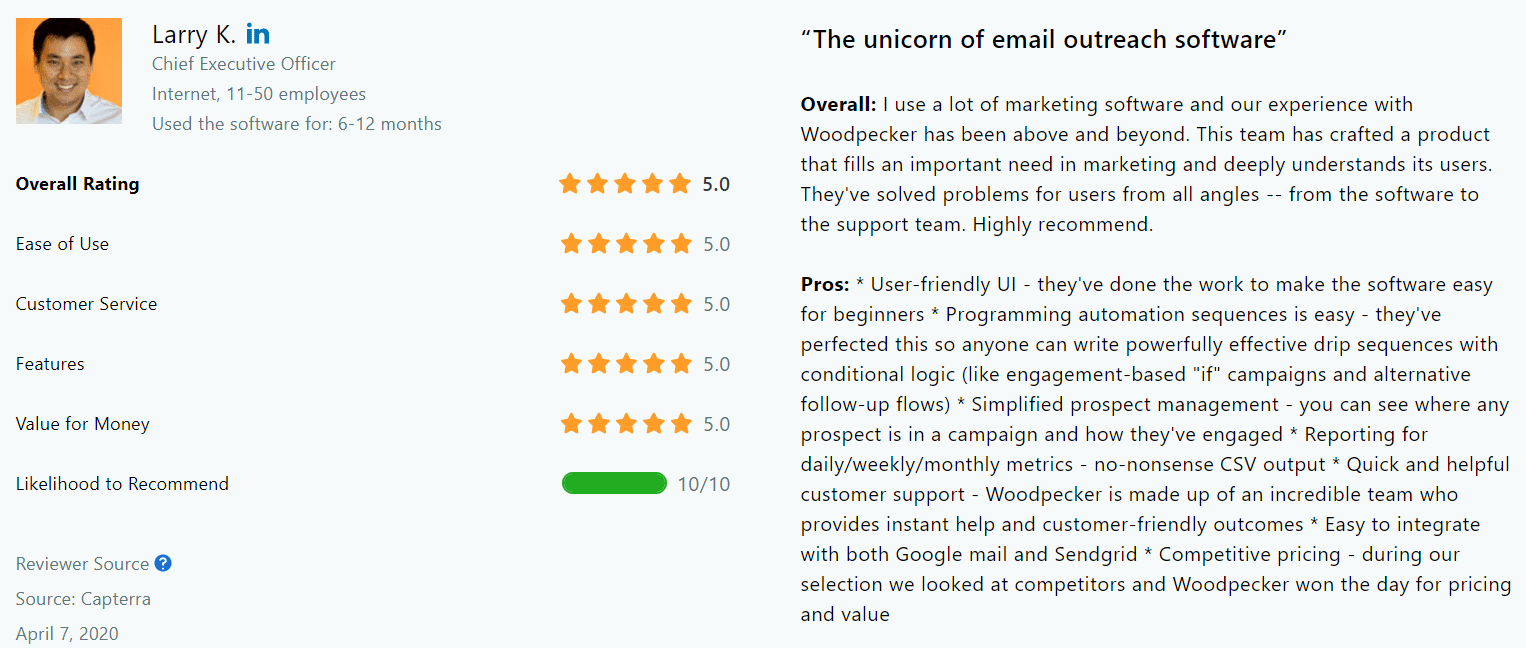Click the Chief Executive Officer job title
Screen dimensions: 1526x648
coord(244,64)
